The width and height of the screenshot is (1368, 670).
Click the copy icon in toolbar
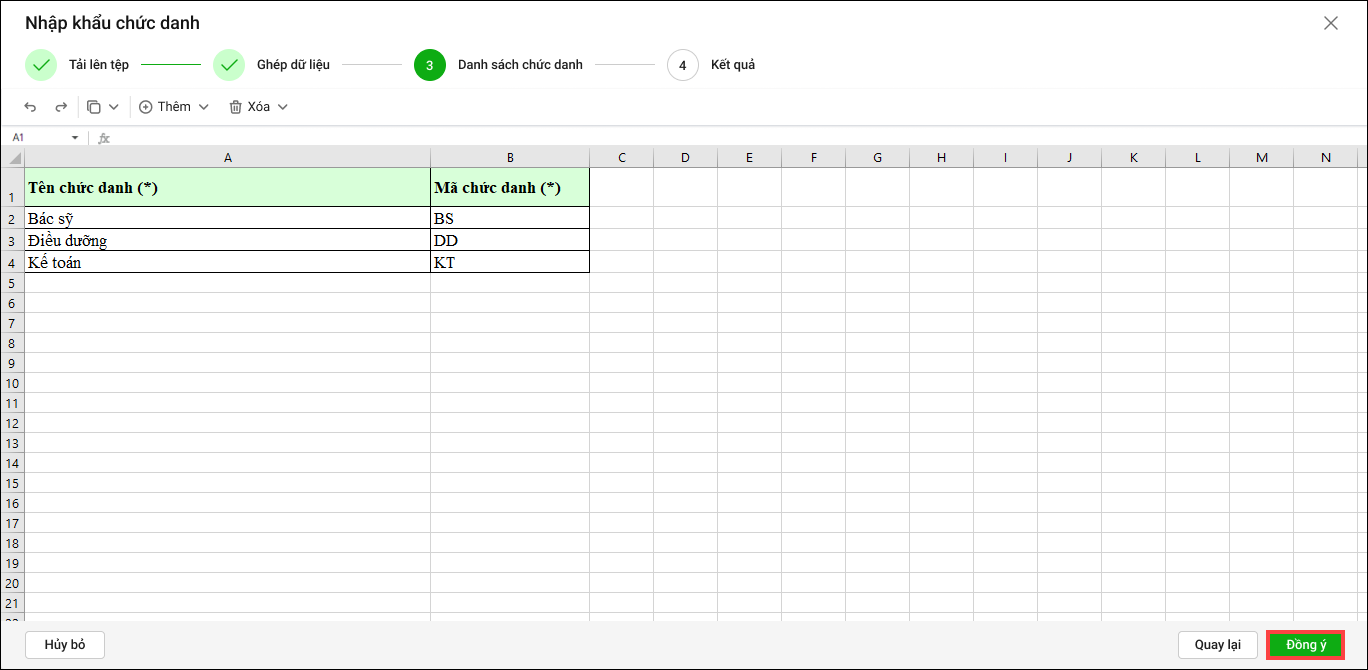(x=94, y=107)
